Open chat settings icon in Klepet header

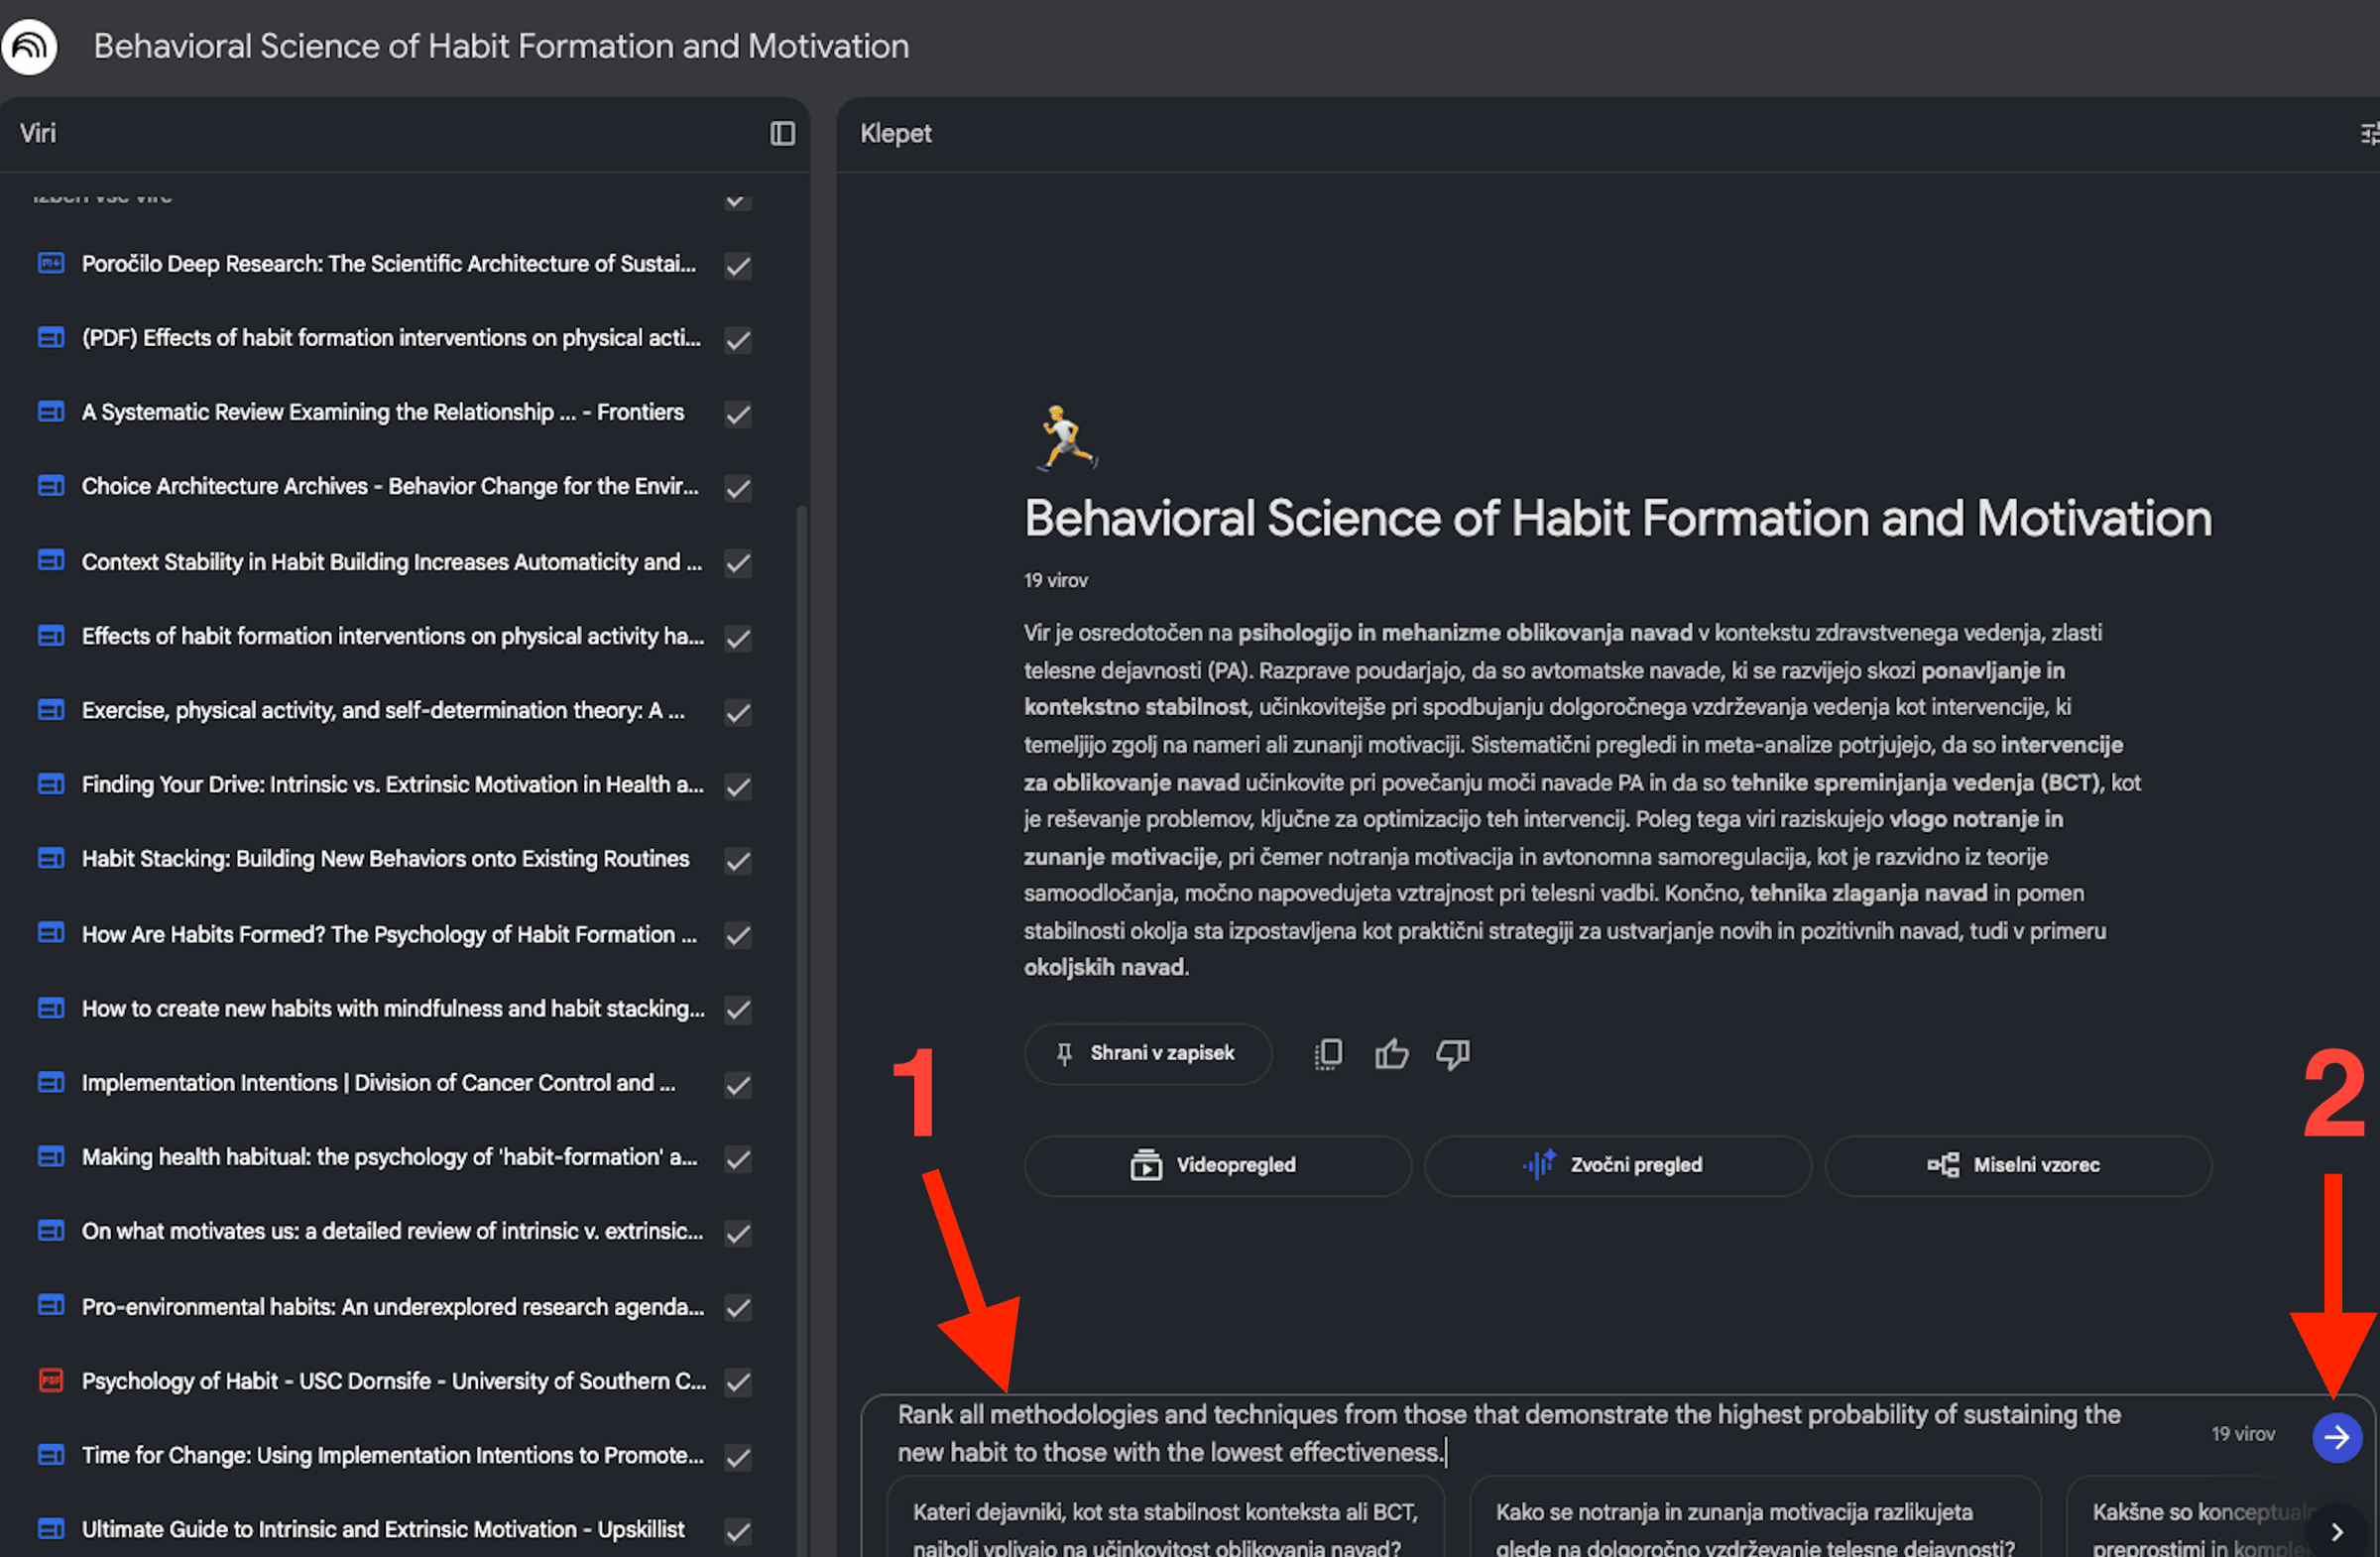pyautogui.click(x=2368, y=133)
